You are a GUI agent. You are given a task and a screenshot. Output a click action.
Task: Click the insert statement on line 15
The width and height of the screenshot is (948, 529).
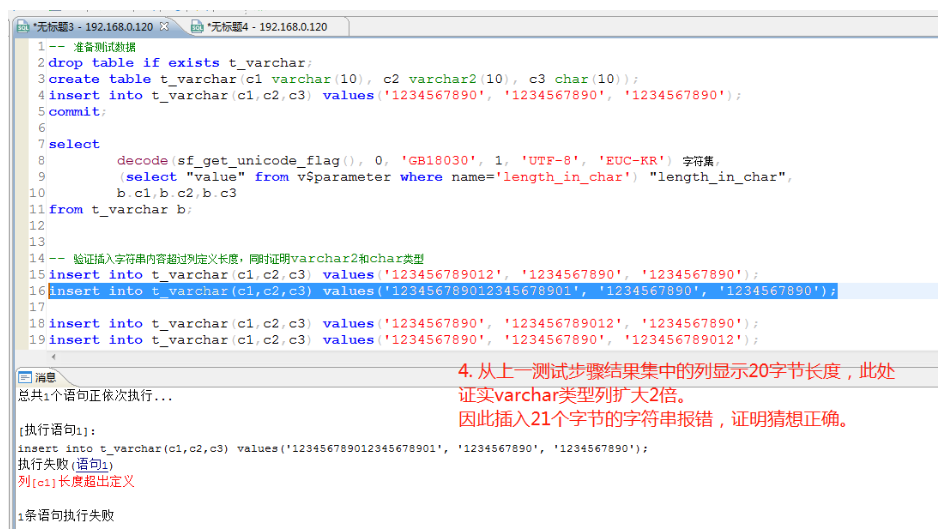[403, 275]
